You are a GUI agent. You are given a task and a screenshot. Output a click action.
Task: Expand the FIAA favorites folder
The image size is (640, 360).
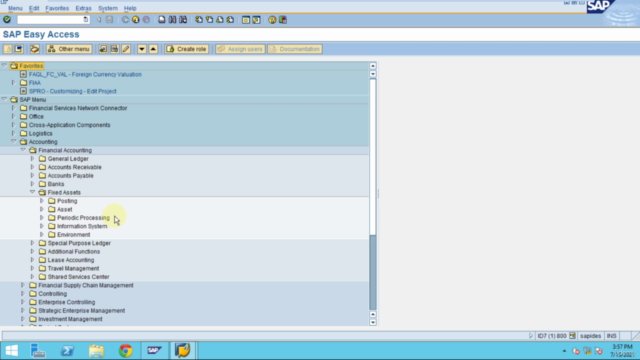pos(13,82)
